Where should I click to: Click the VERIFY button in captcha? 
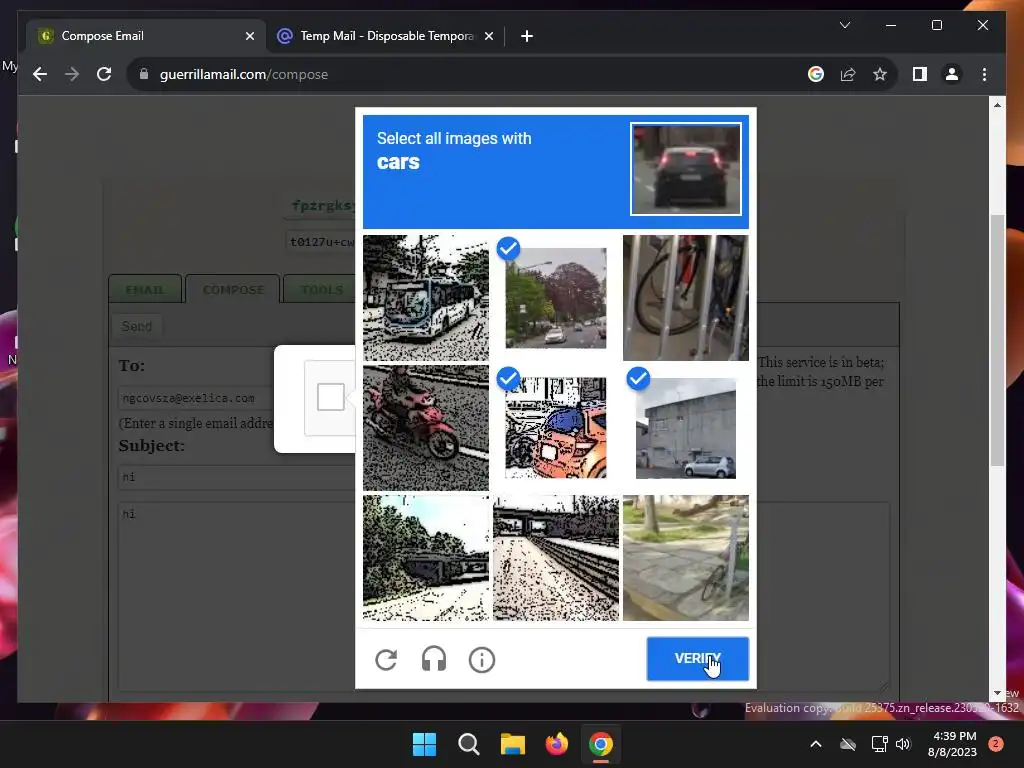coord(697,658)
